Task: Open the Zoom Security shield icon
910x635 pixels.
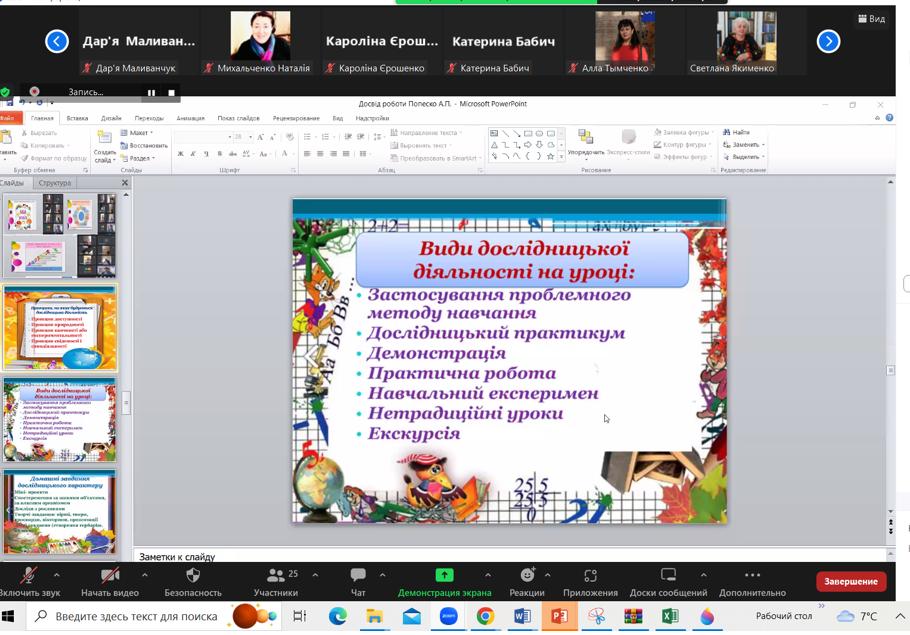Action: click(x=193, y=576)
